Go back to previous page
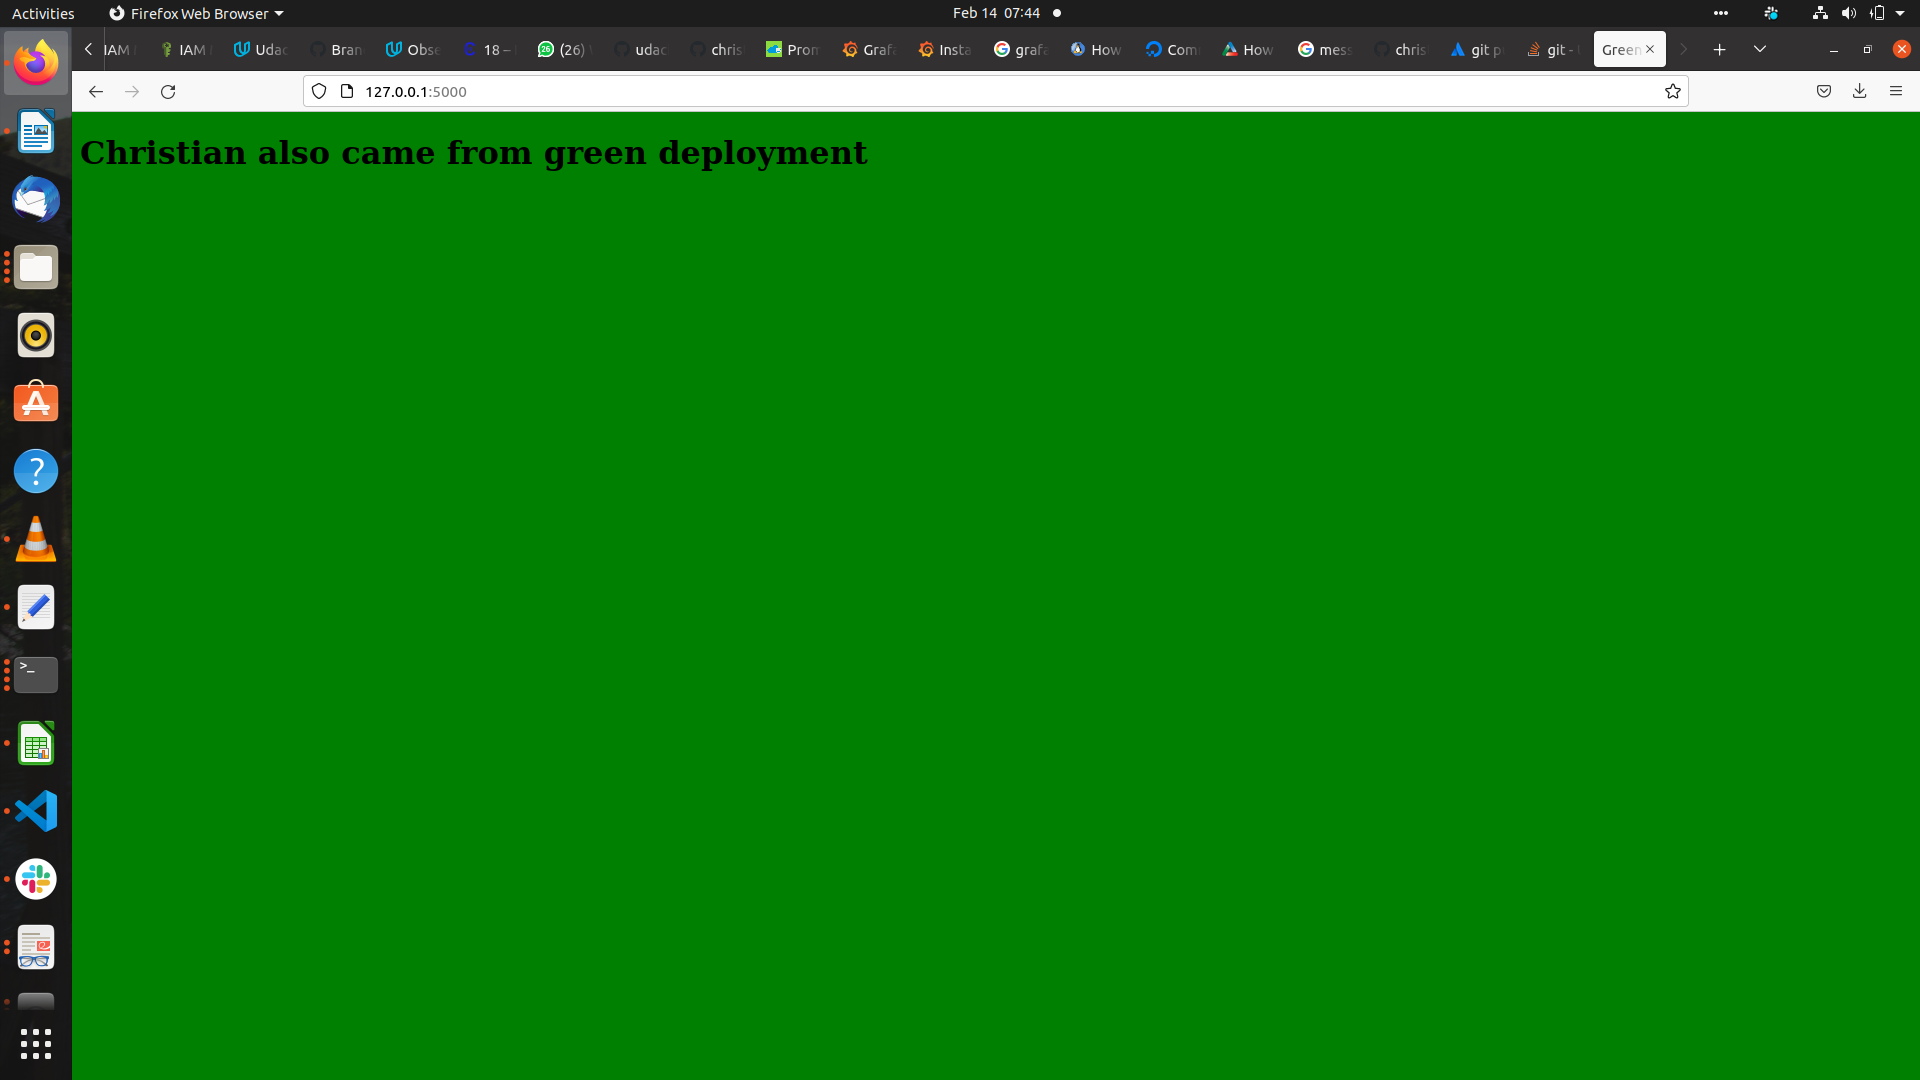 click(96, 92)
